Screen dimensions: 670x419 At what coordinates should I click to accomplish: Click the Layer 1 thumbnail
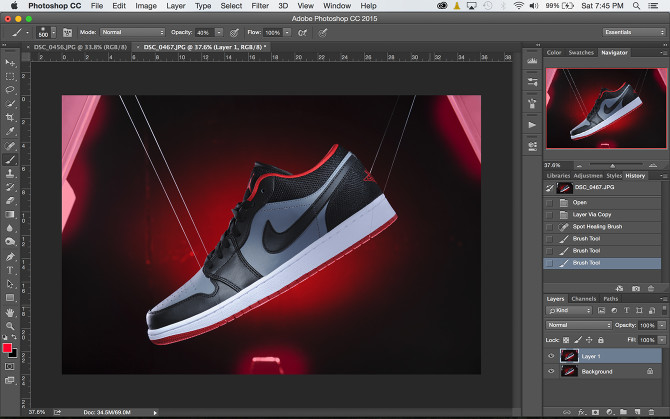click(x=569, y=356)
